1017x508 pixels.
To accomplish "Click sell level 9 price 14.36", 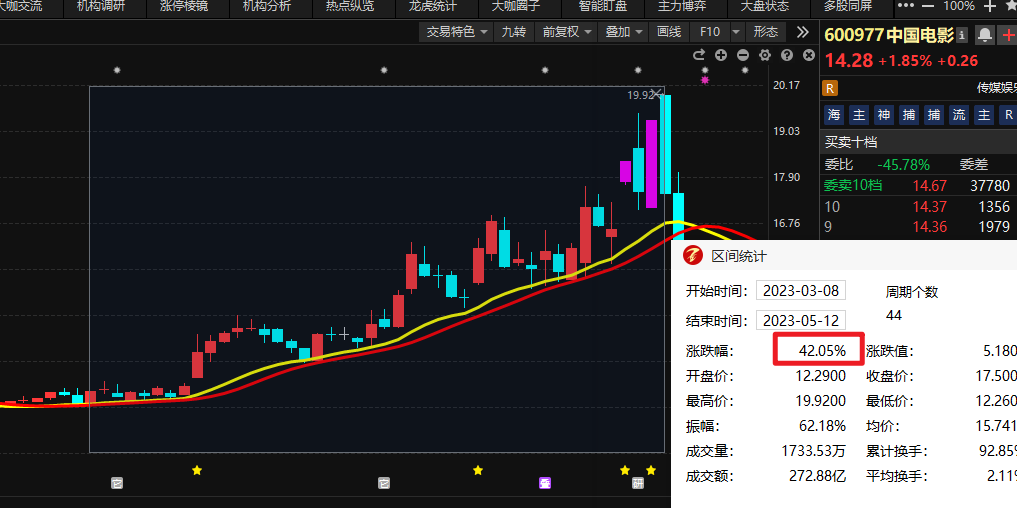I will click(x=929, y=227).
